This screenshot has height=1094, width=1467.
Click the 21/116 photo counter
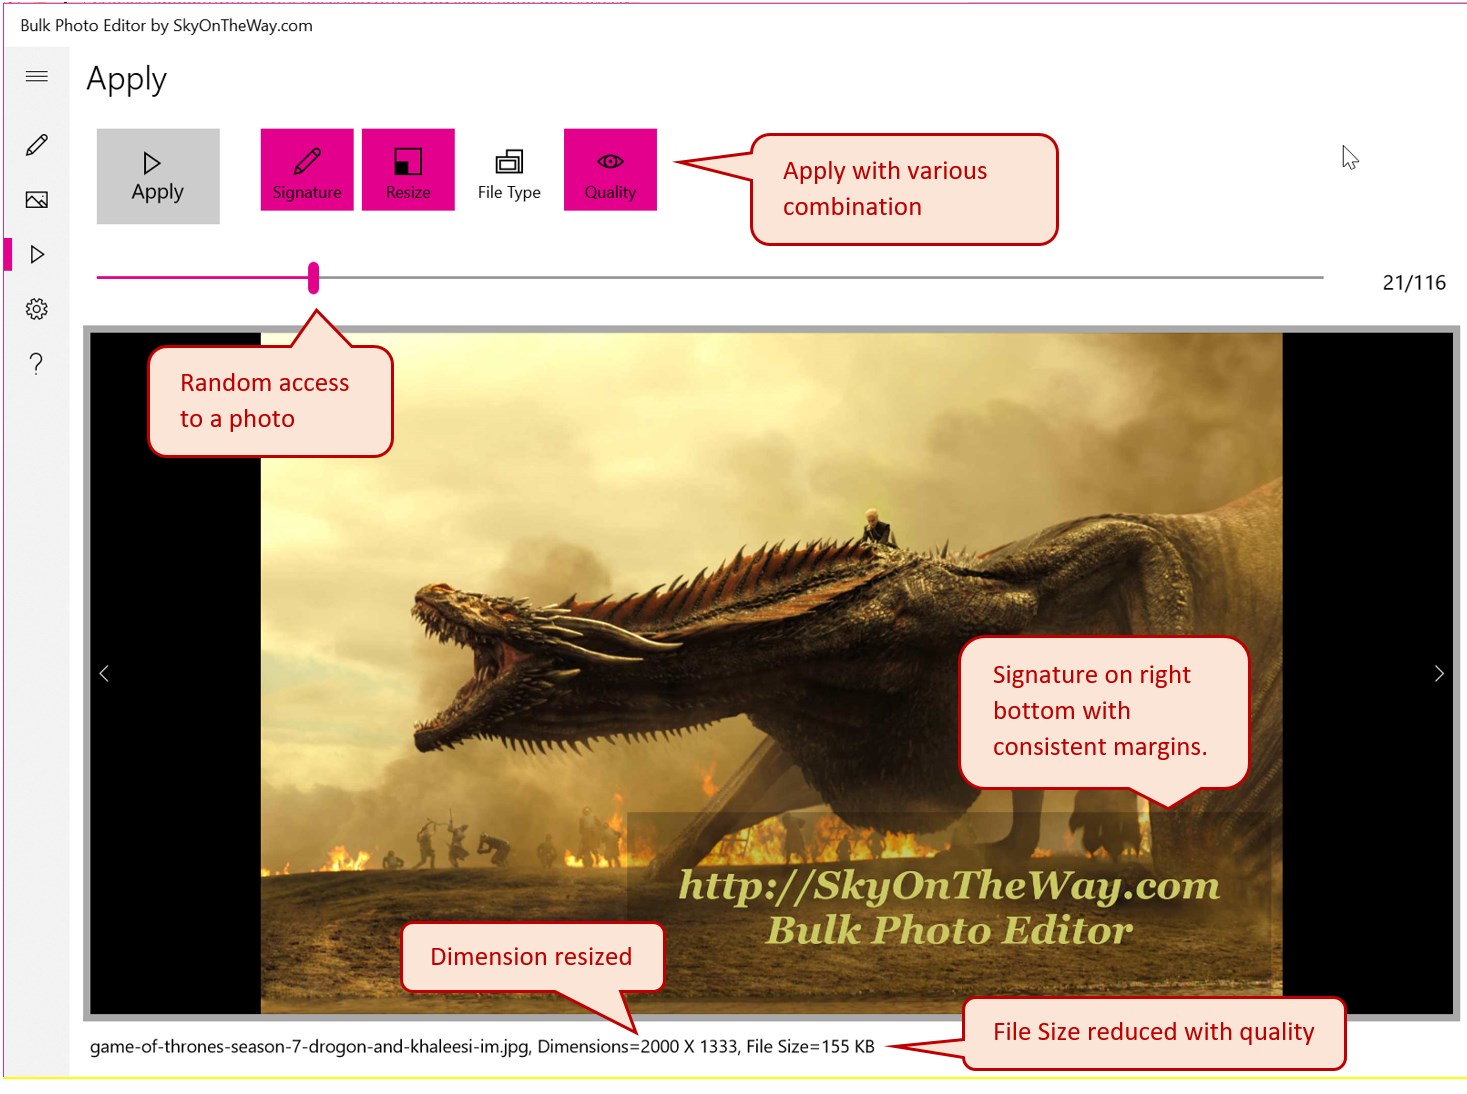(x=1414, y=283)
